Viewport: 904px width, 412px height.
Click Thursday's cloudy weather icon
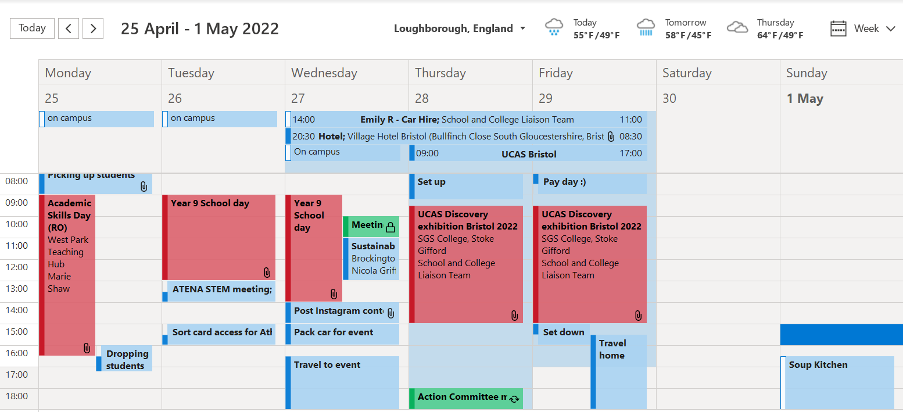(x=737, y=27)
